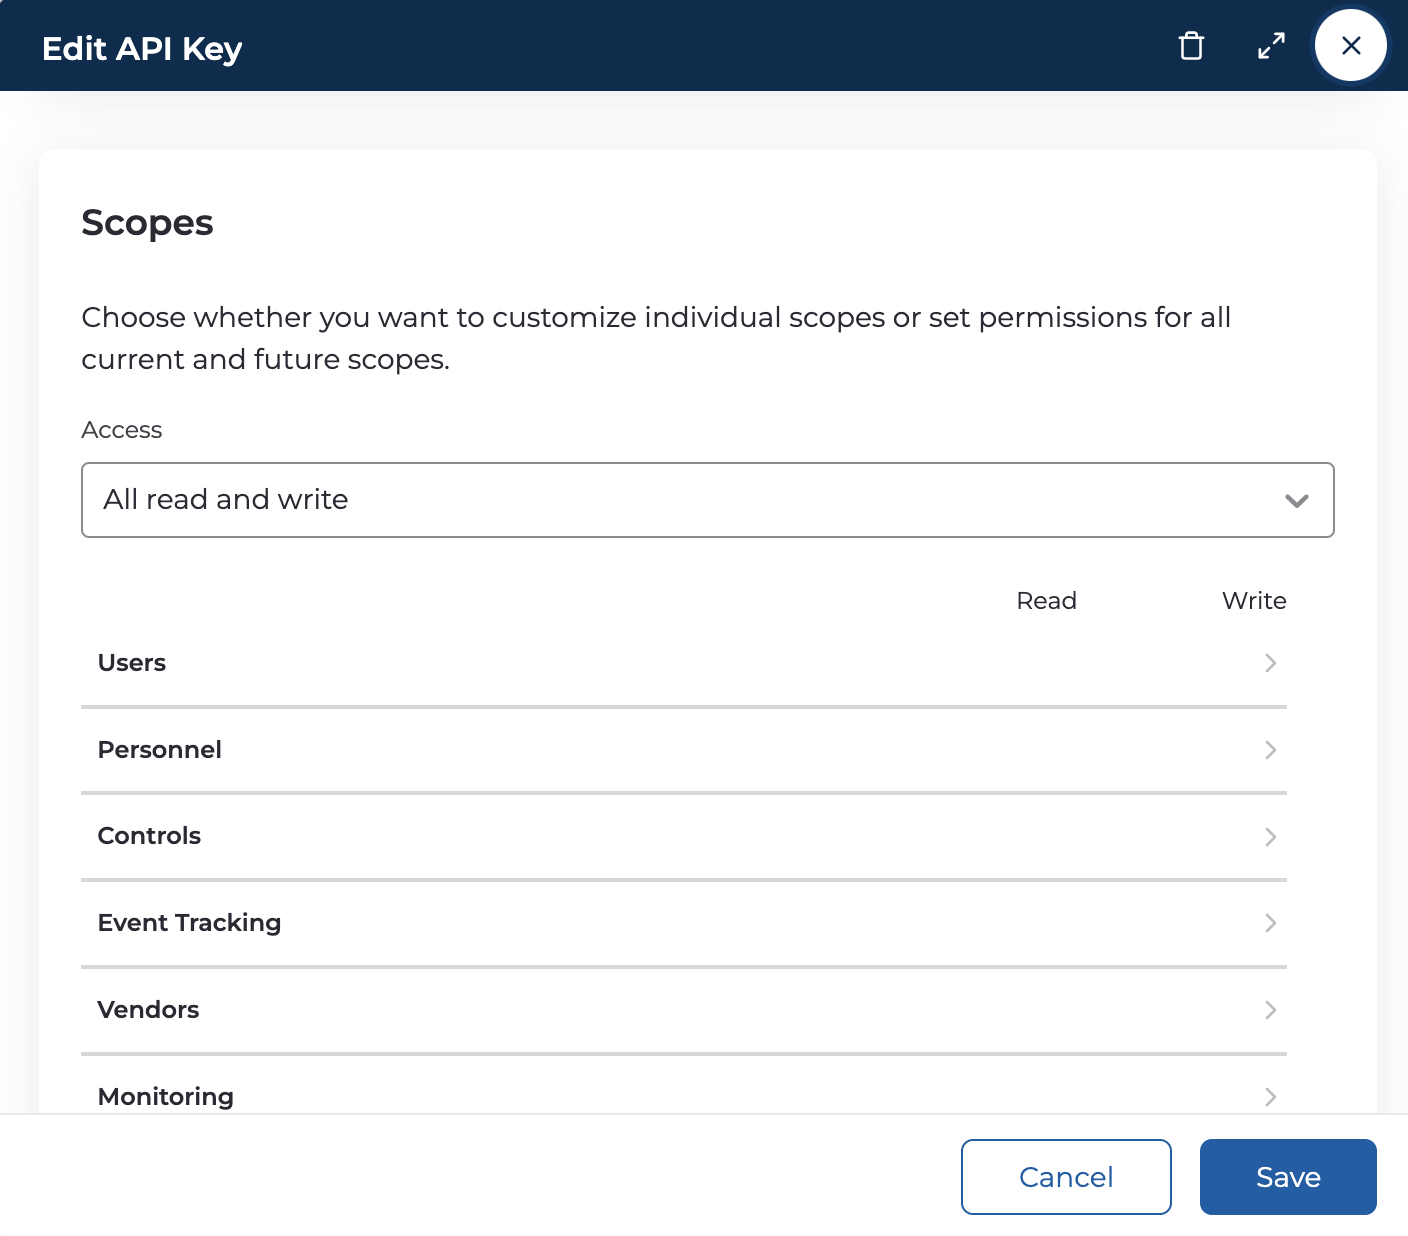Screen dimensions: 1408x1236
Task: Open the Personnel scope label
Action: (160, 750)
